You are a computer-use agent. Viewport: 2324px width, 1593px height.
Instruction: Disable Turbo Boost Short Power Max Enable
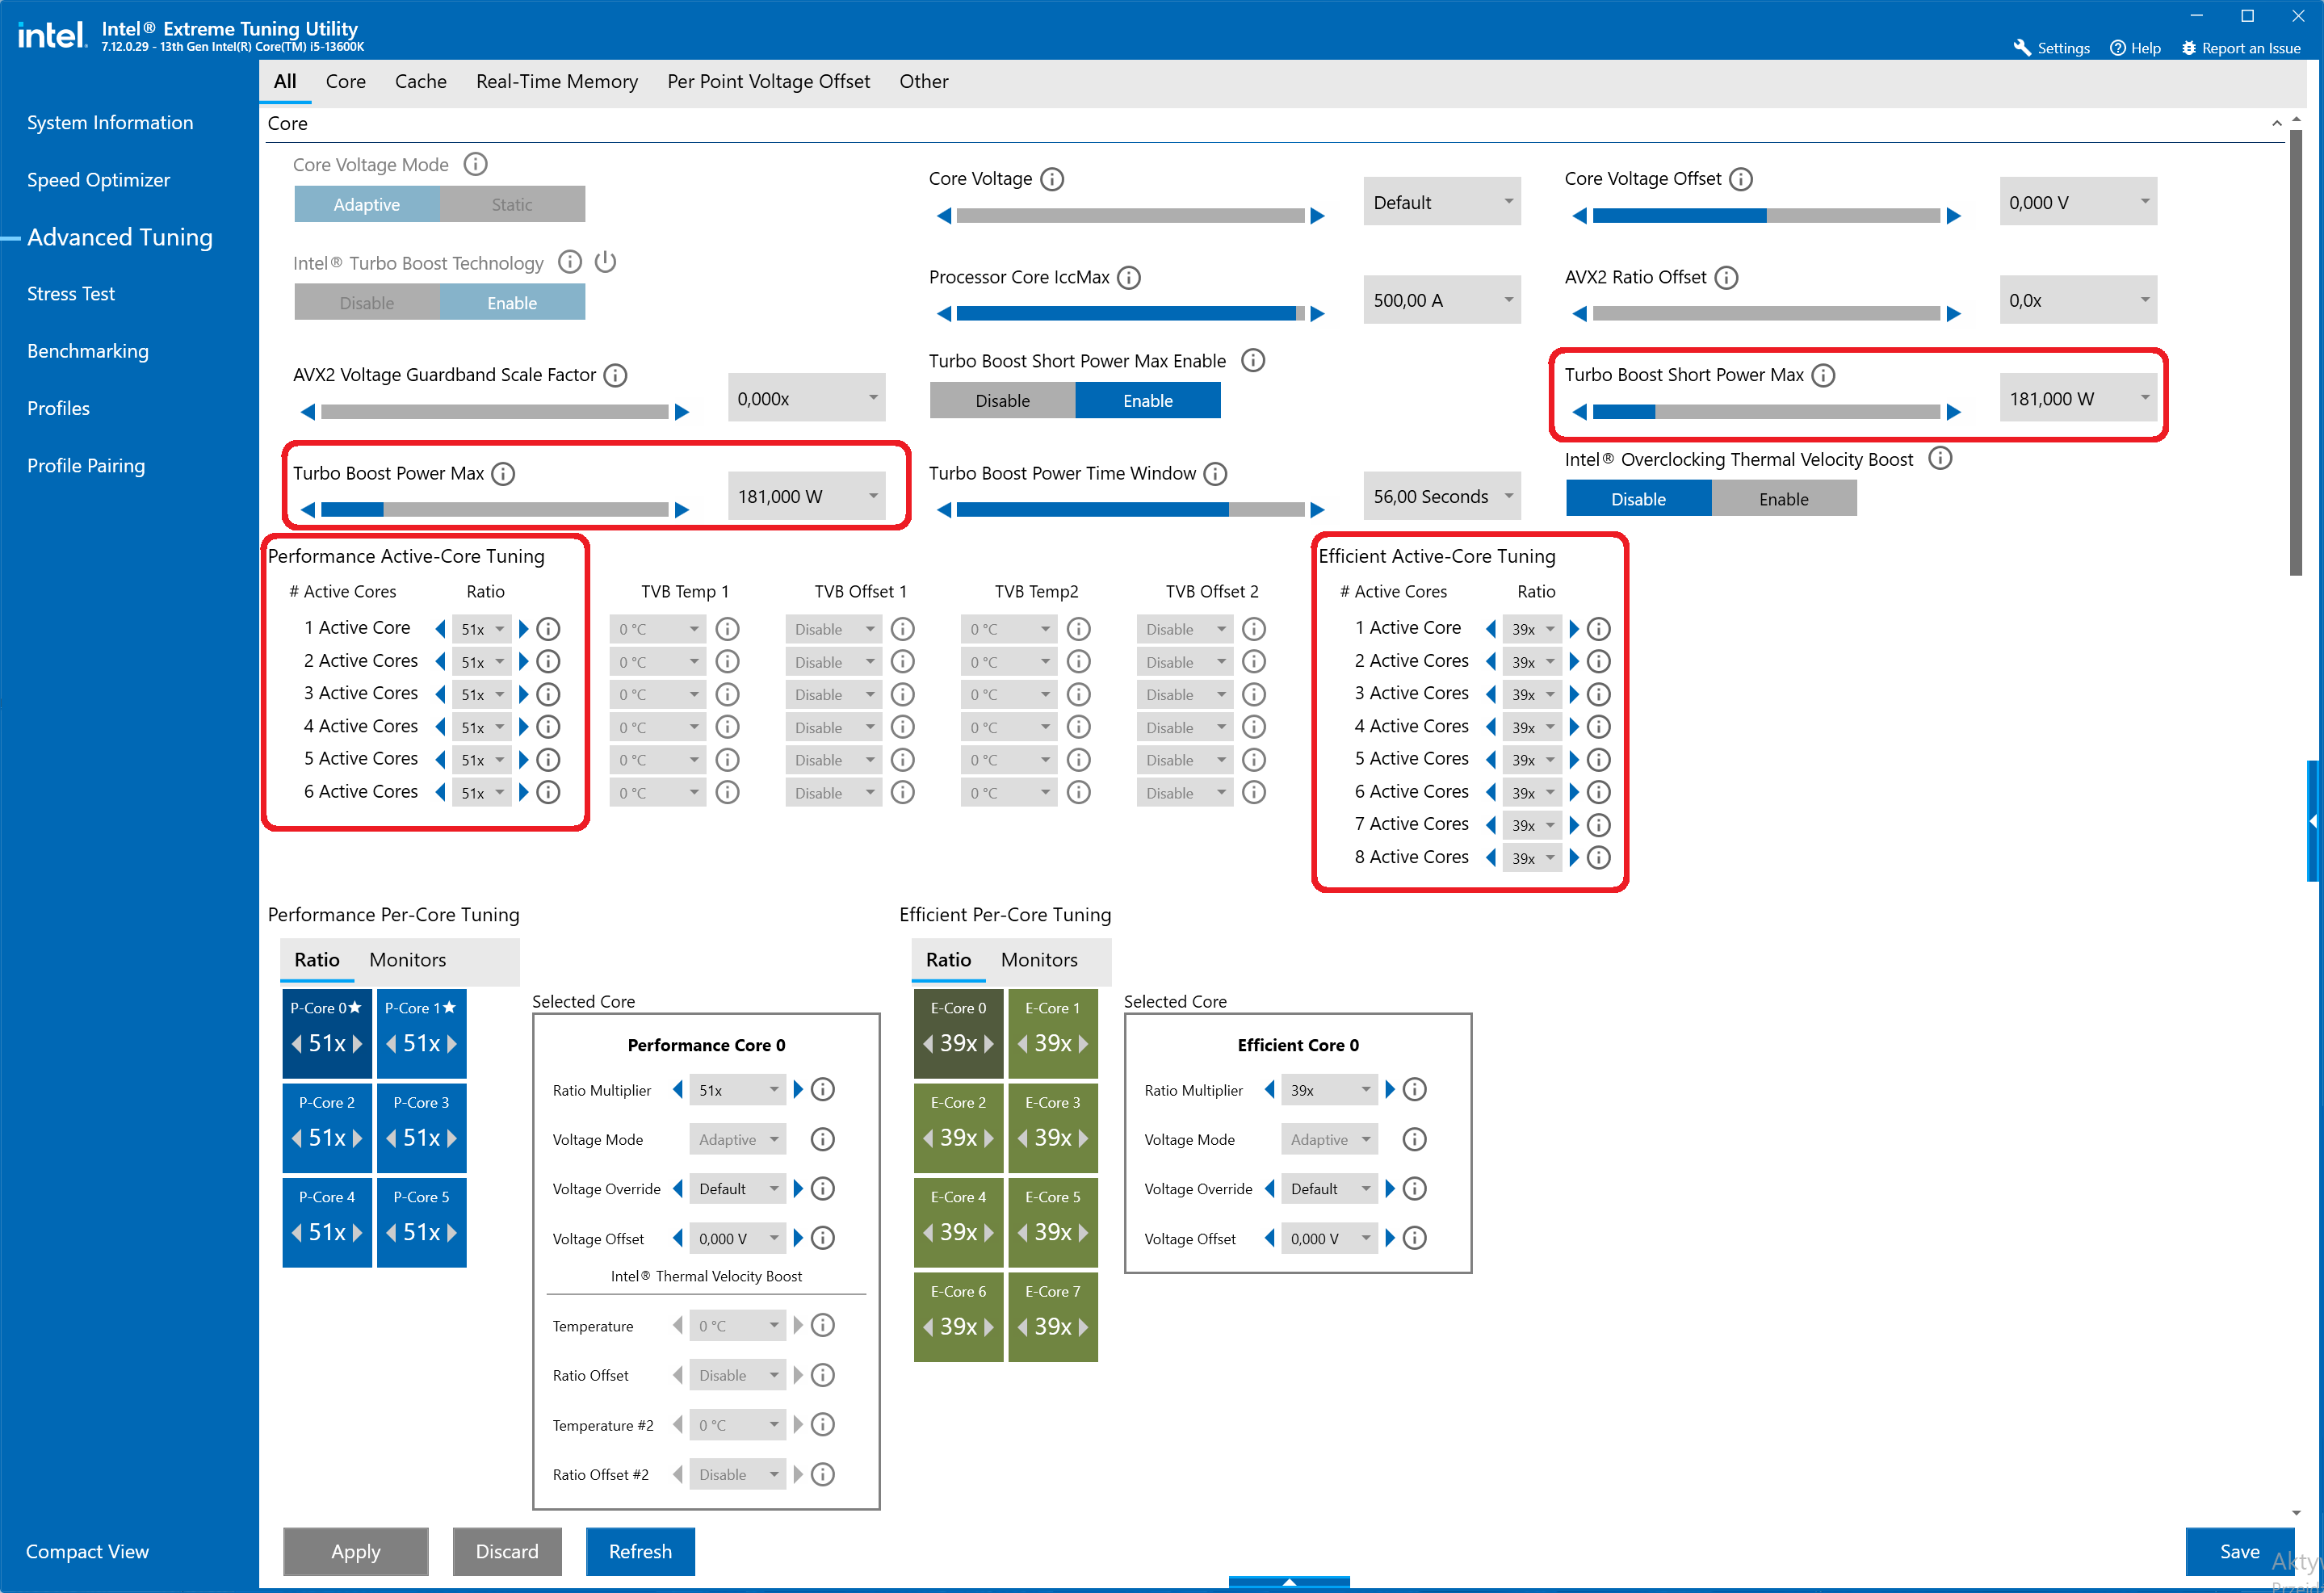pyautogui.click(x=1002, y=401)
